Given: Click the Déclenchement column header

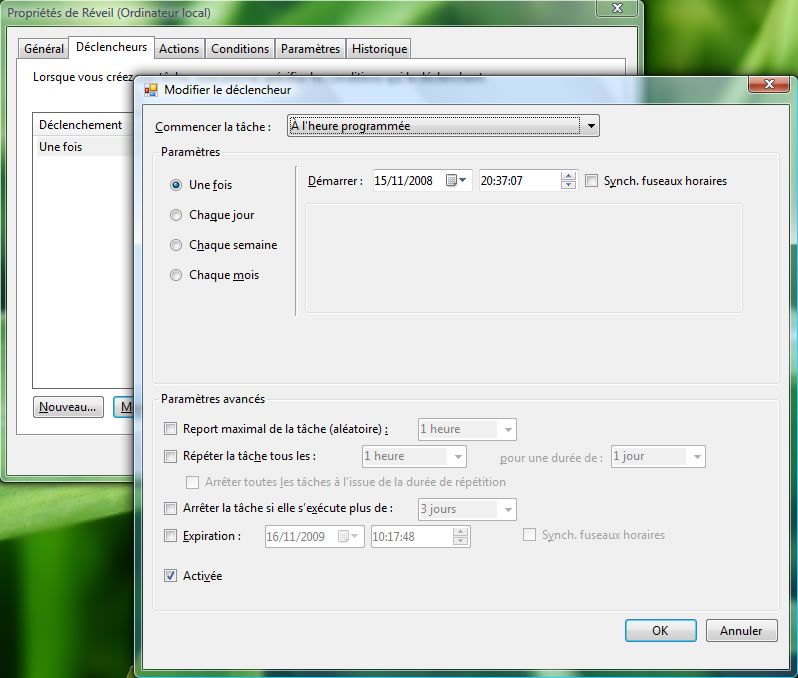Looking at the screenshot, I should [84, 125].
